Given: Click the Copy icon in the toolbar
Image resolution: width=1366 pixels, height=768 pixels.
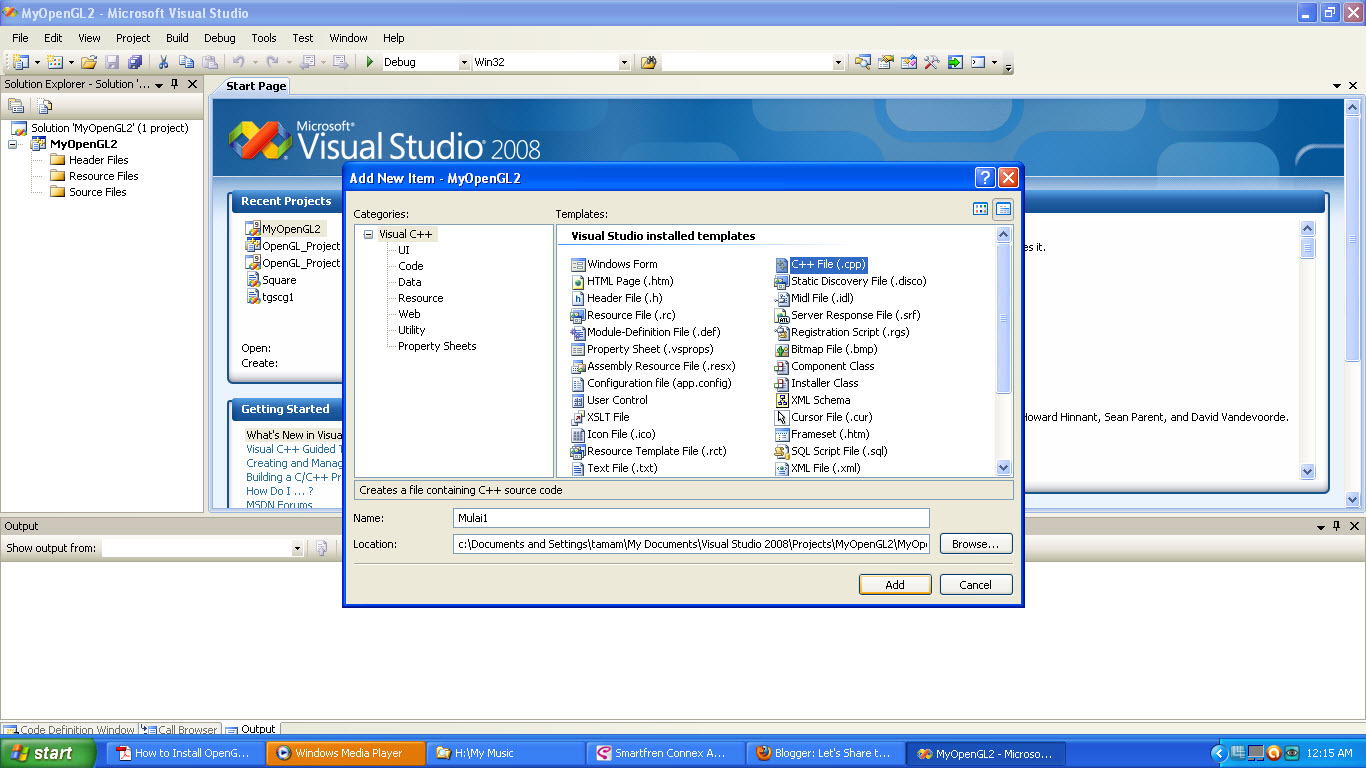Looking at the screenshot, I should point(186,62).
